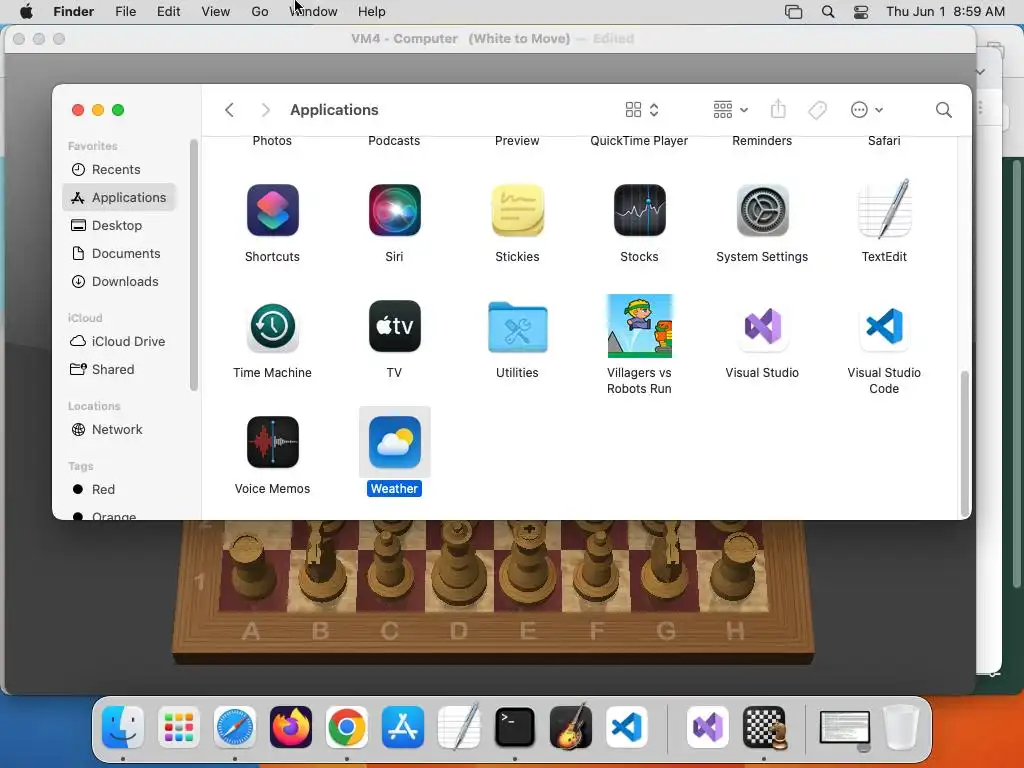Viewport: 1024px width, 768px height.
Task: Click the Finder window search icon
Action: click(x=943, y=110)
